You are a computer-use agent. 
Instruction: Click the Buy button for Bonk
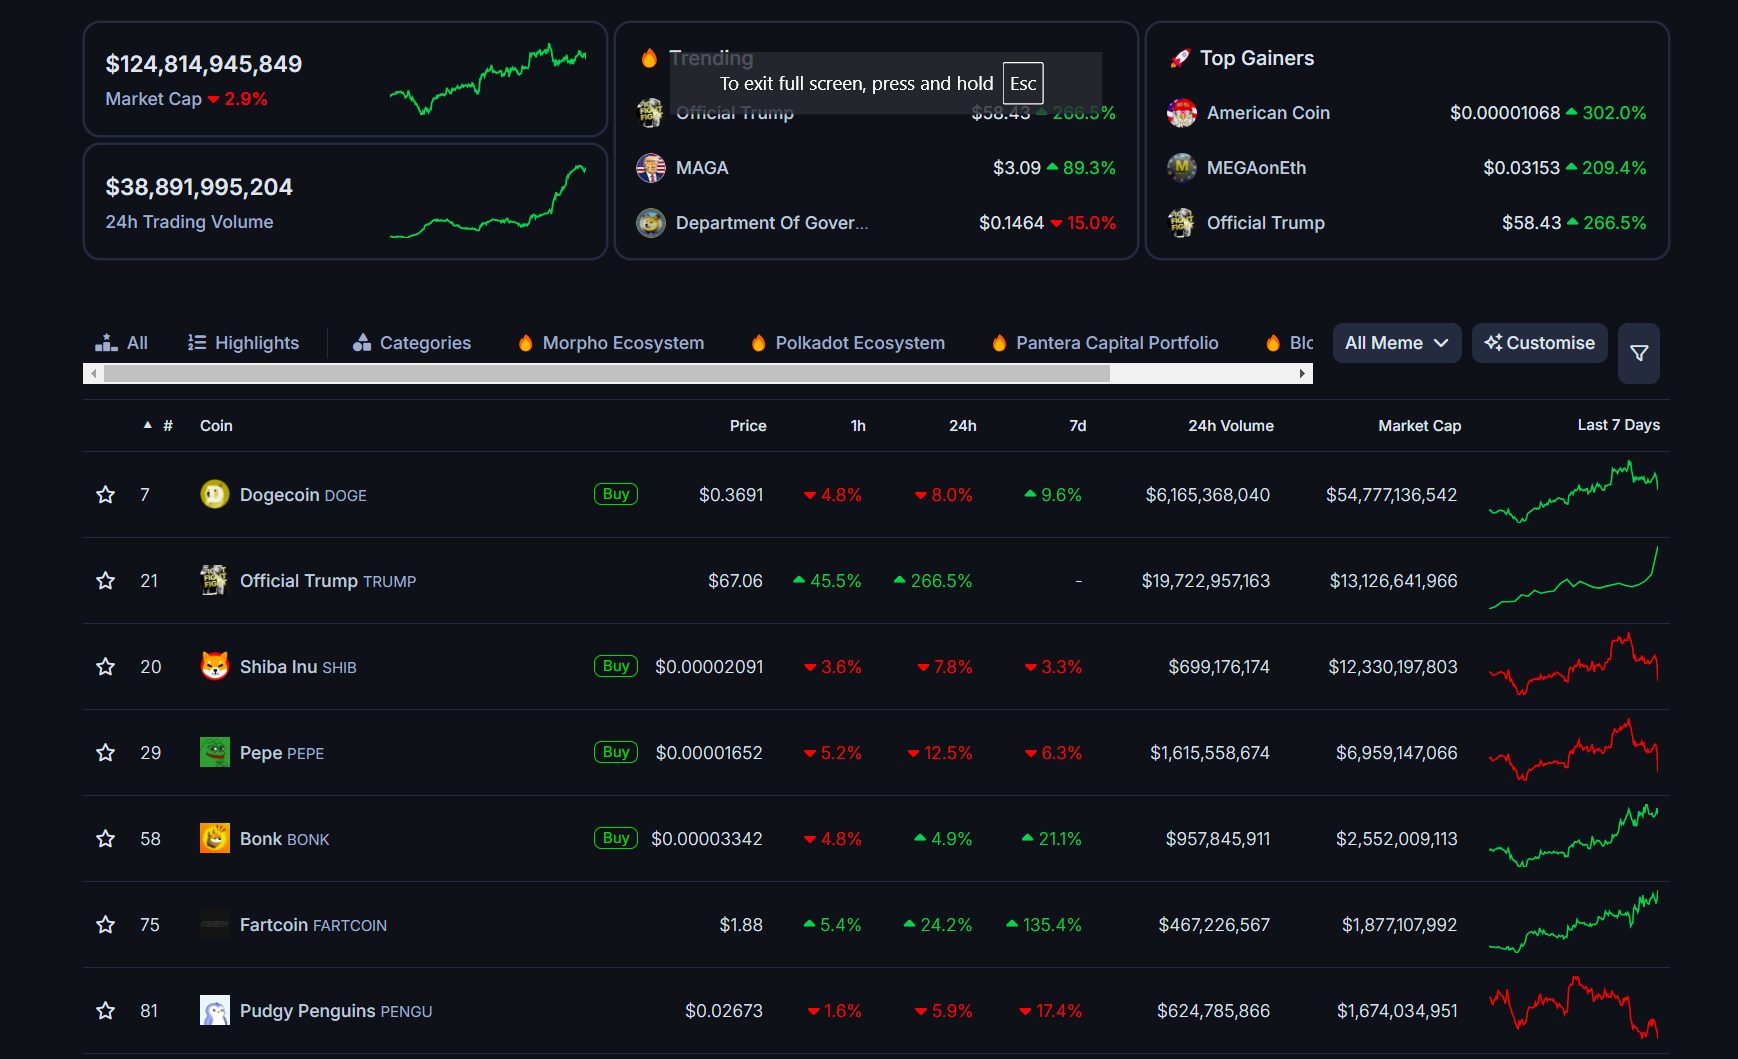tap(616, 838)
